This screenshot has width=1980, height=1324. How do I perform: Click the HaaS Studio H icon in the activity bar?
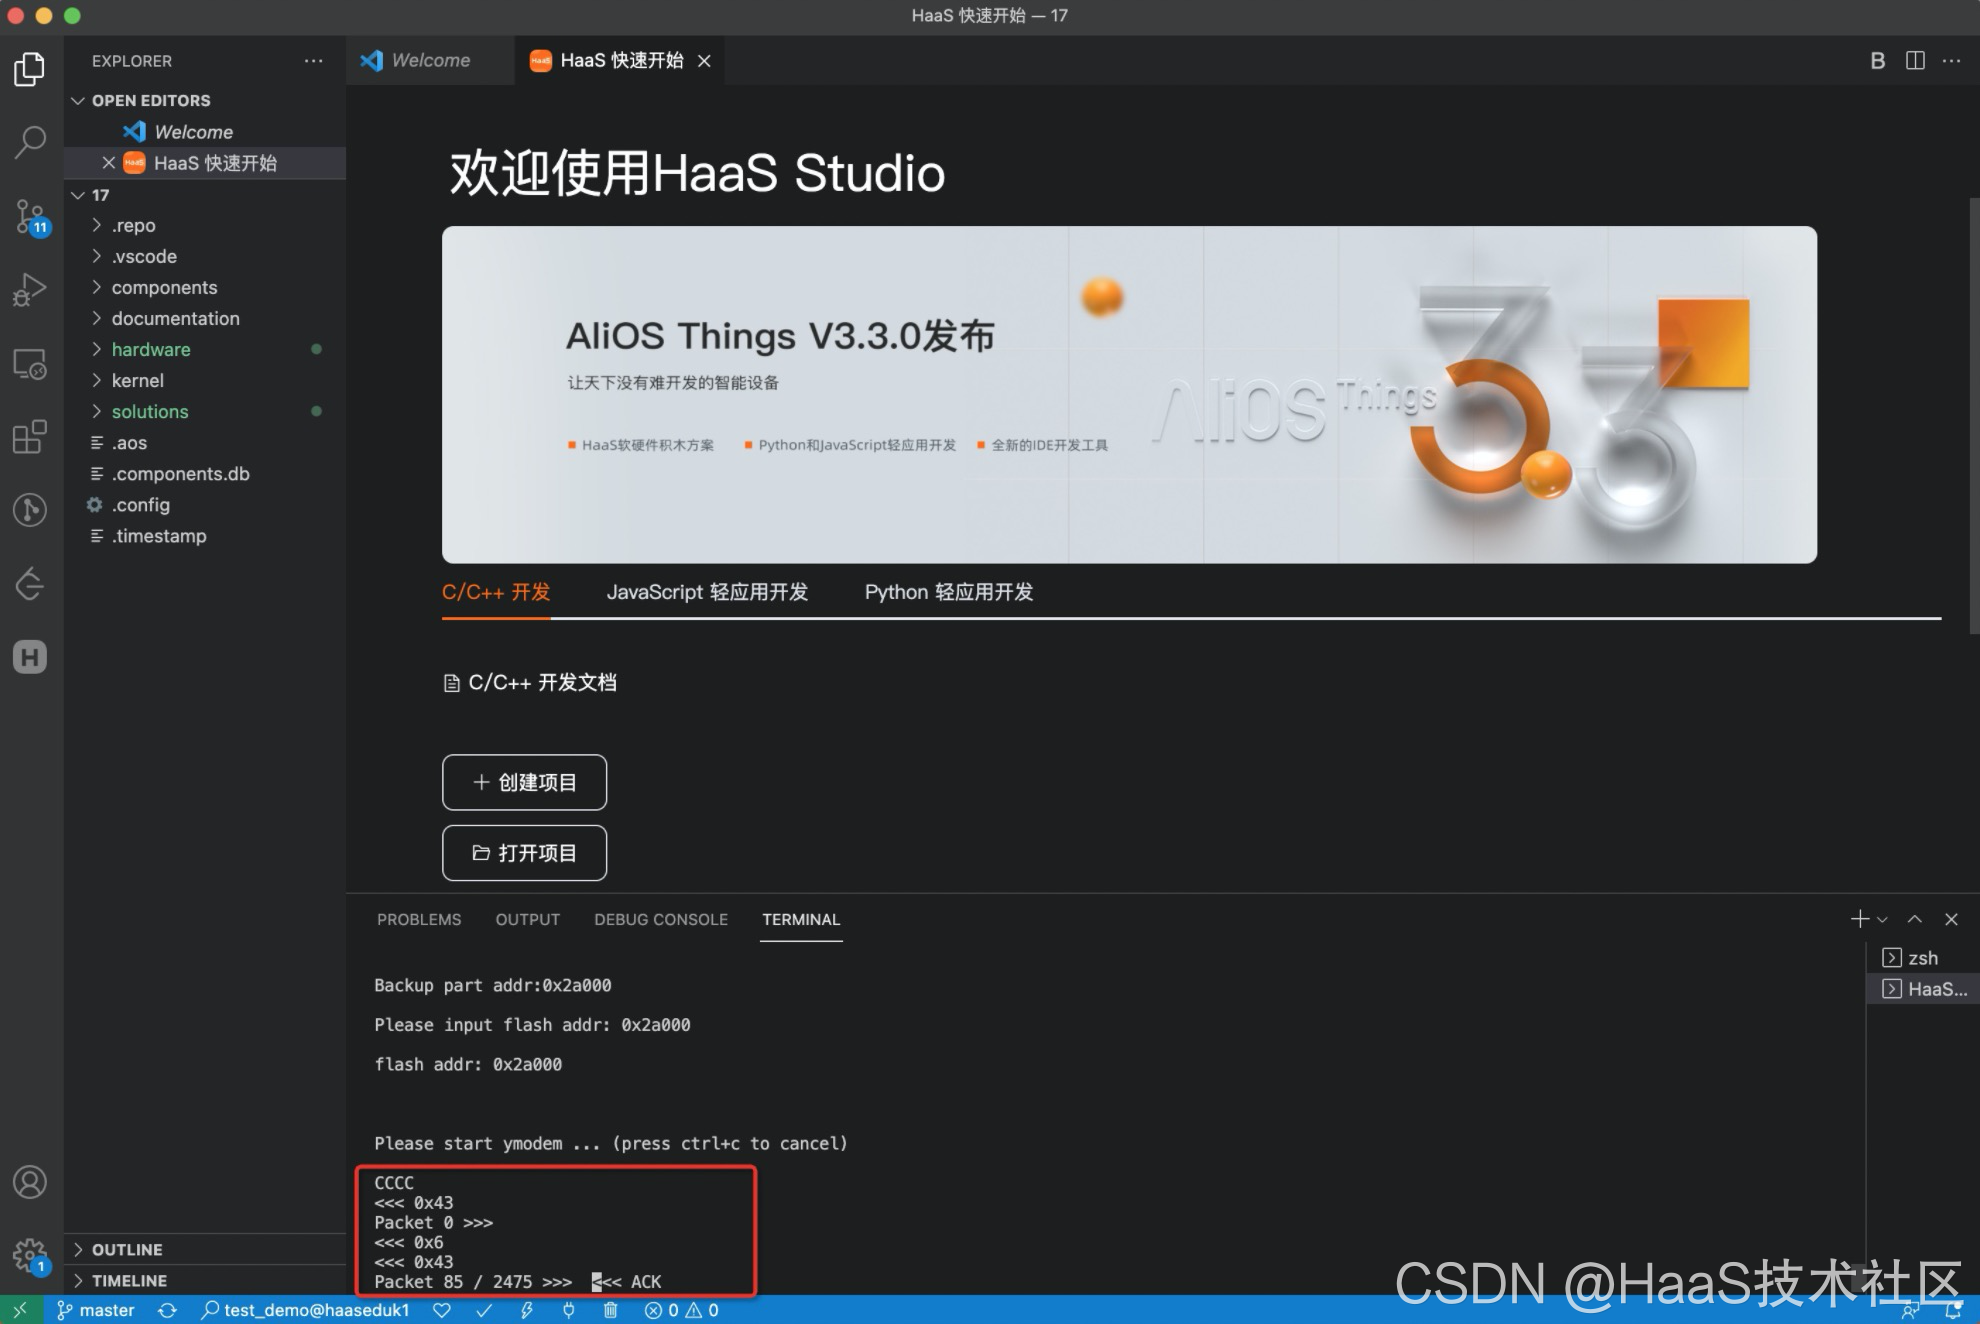click(30, 657)
